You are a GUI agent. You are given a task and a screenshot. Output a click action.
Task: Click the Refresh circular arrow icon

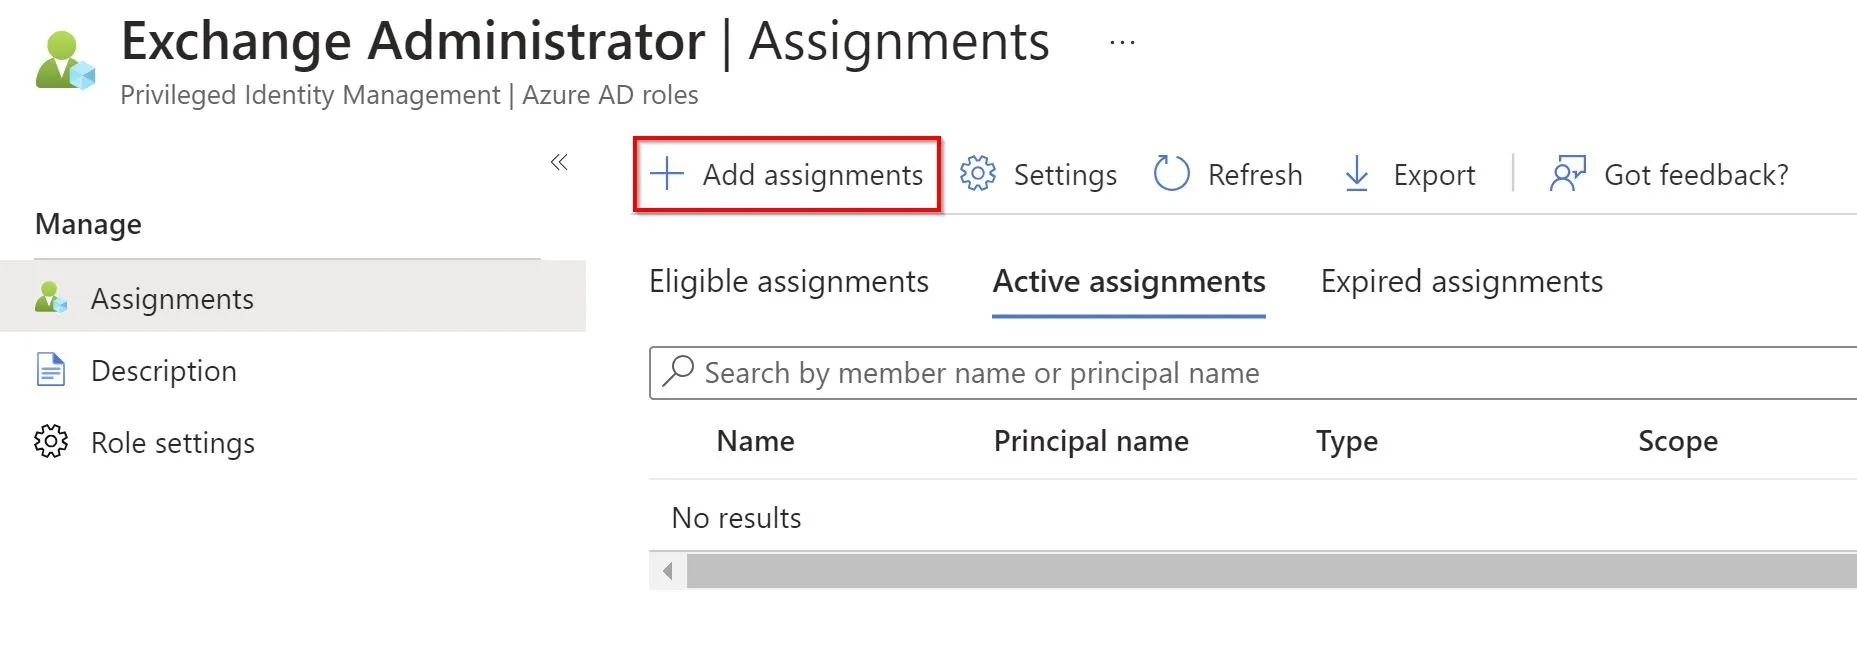(1171, 173)
